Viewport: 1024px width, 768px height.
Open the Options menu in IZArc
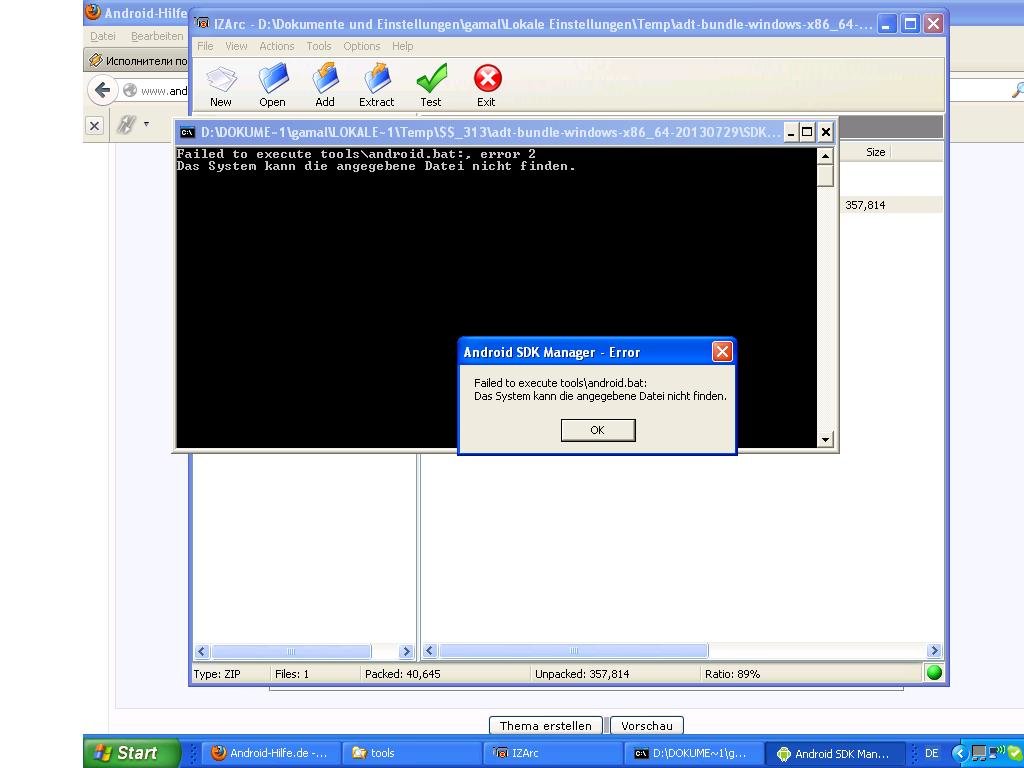pyautogui.click(x=362, y=46)
